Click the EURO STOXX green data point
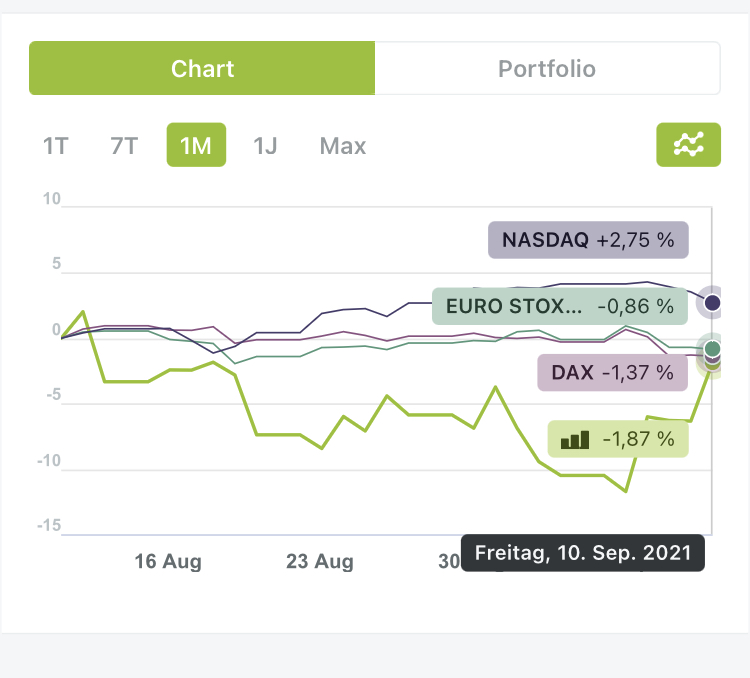The image size is (750, 678). [x=712, y=348]
